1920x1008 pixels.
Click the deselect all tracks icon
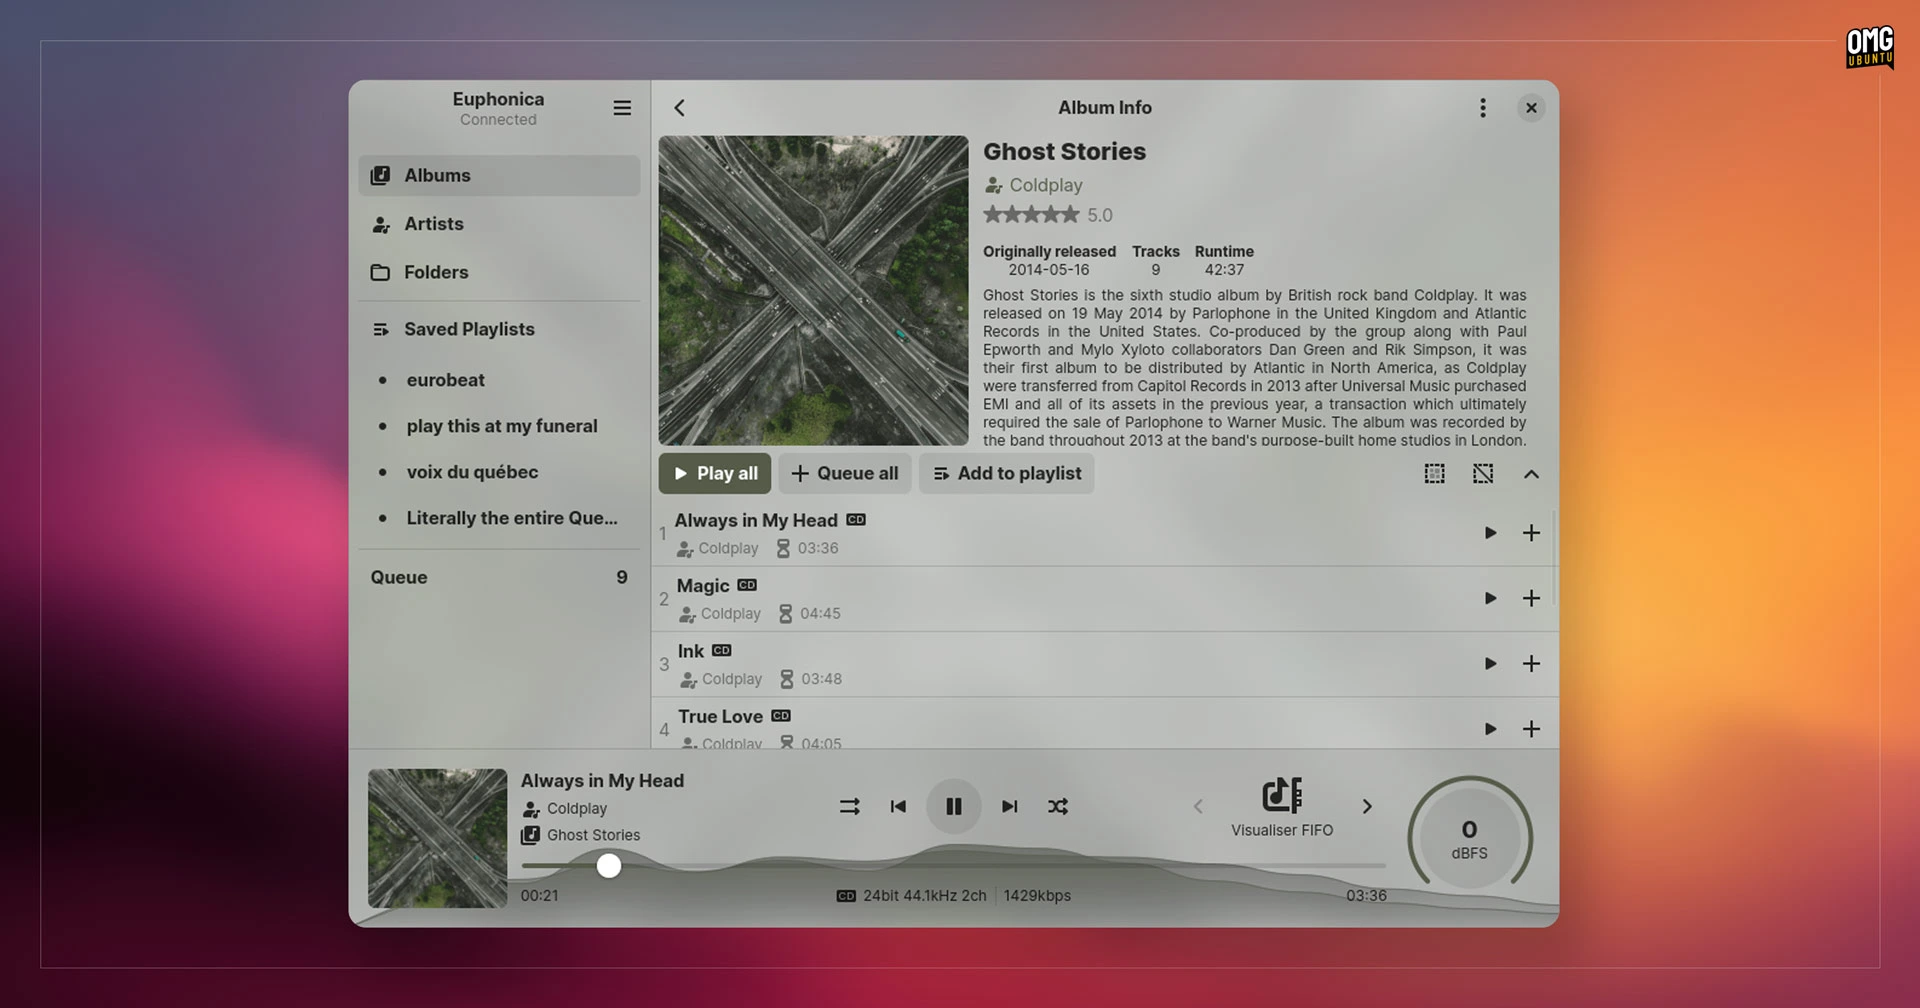pyautogui.click(x=1483, y=474)
